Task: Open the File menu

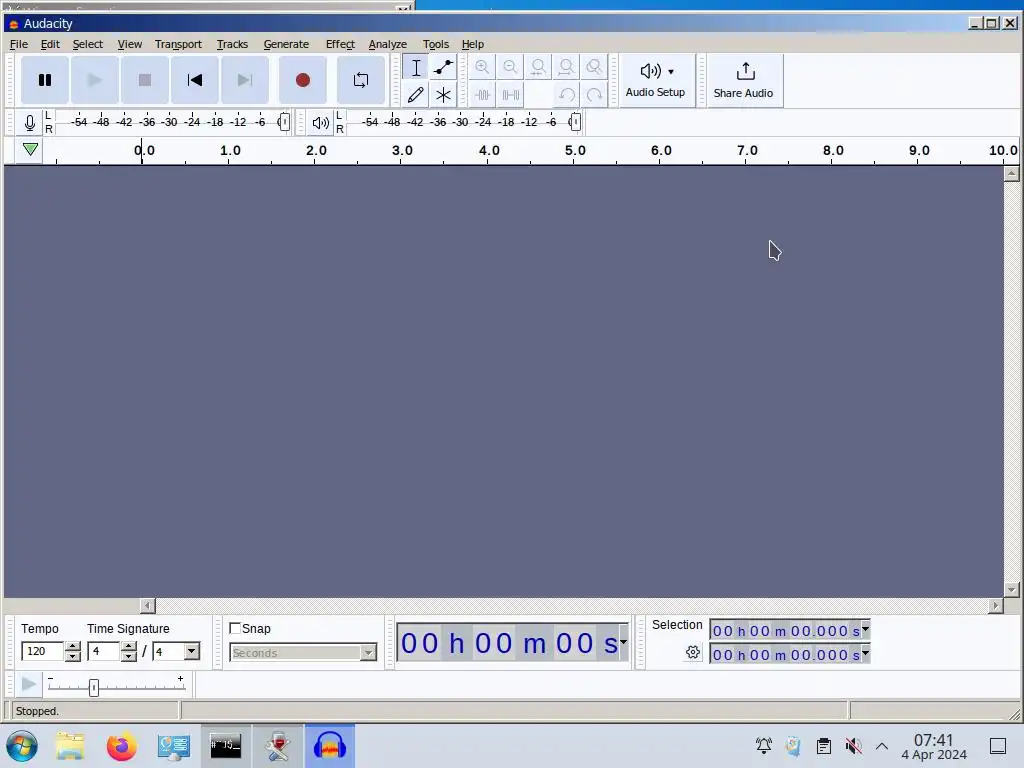Action: [18, 44]
